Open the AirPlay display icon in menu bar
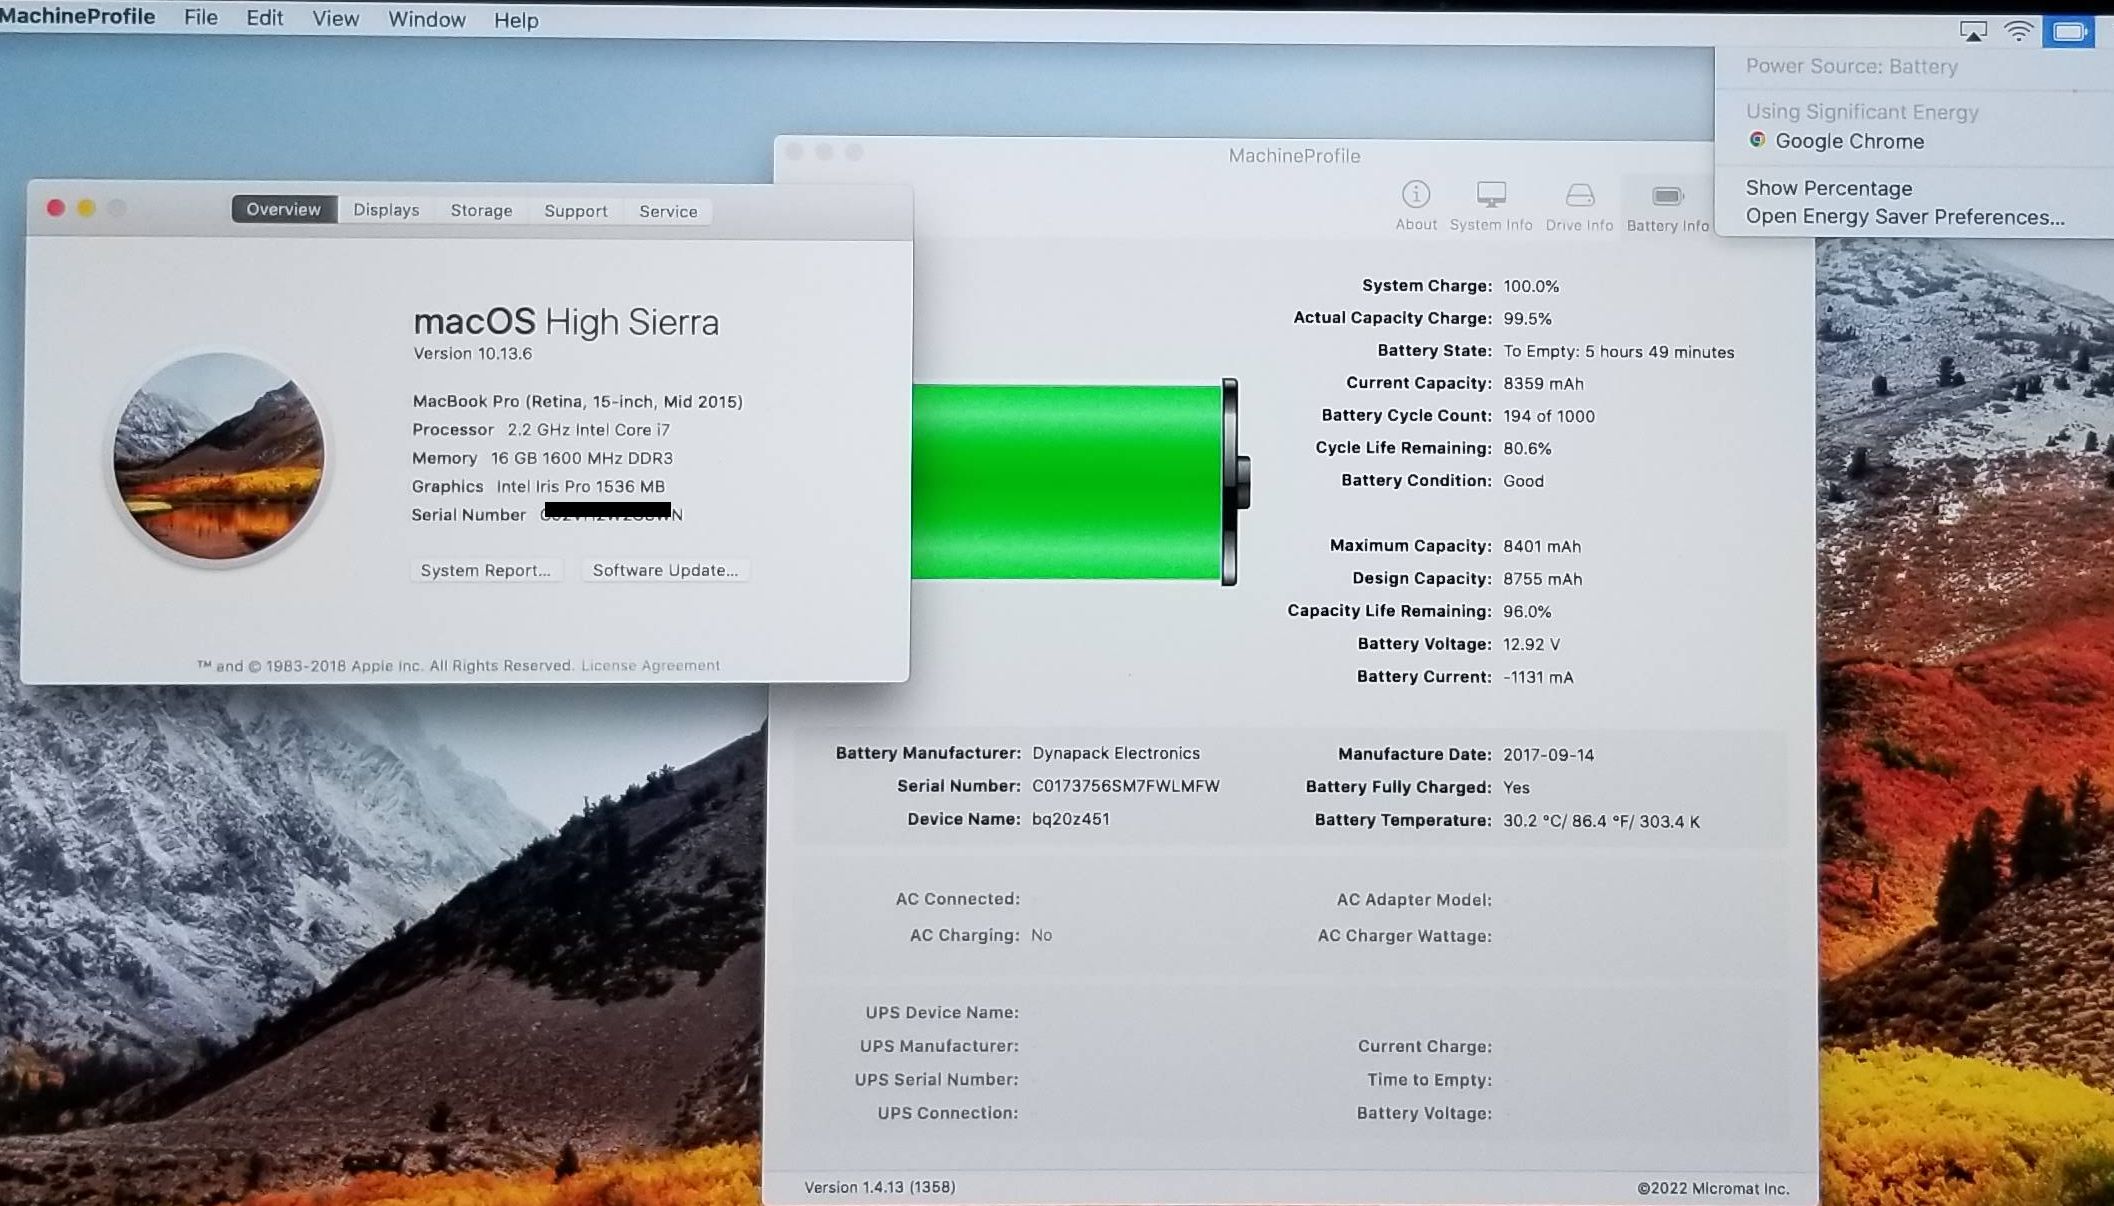Screen dimensions: 2114x1206 [x=1972, y=32]
